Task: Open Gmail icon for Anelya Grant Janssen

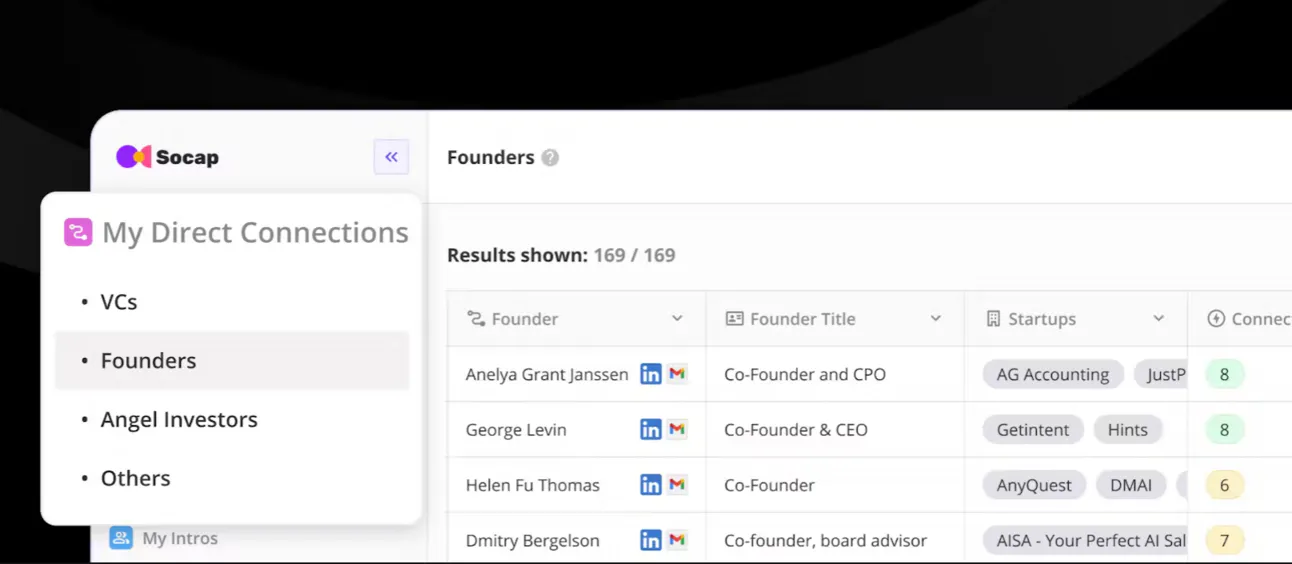Action: coord(677,374)
